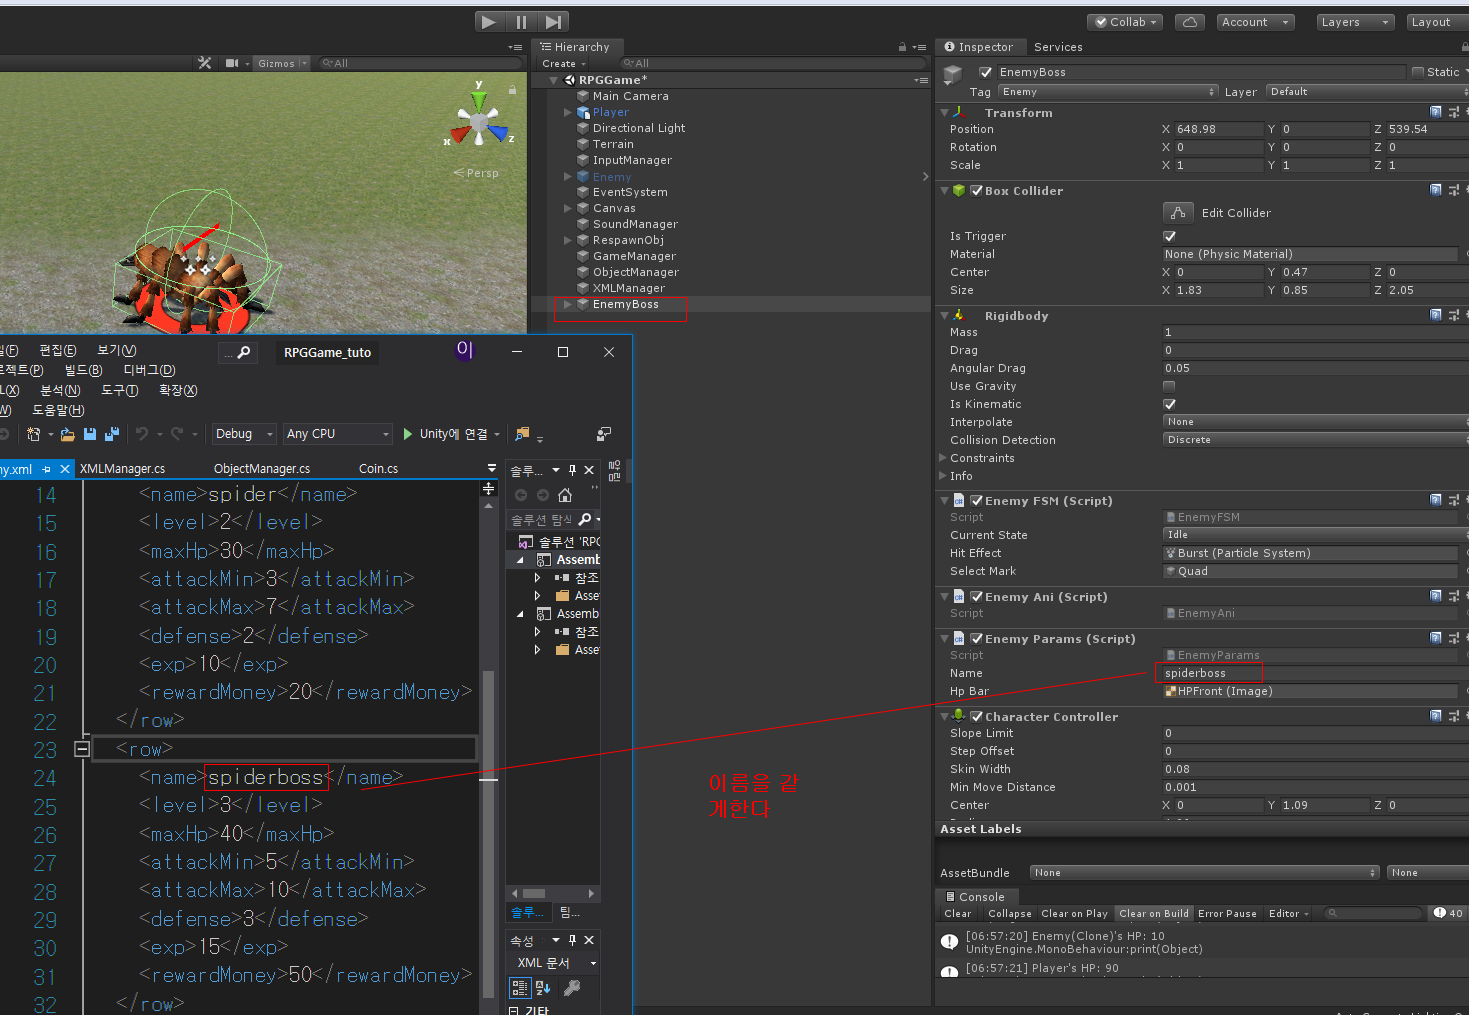Switch to Coin.cs editor tab
This screenshot has height=1015, width=1469.
(x=378, y=469)
